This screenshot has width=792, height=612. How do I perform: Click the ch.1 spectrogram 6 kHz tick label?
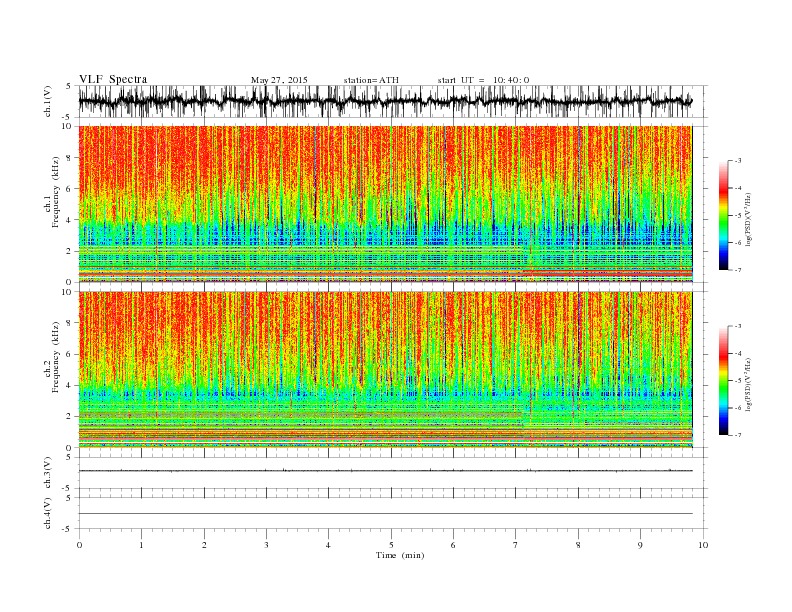coord(70,189)
